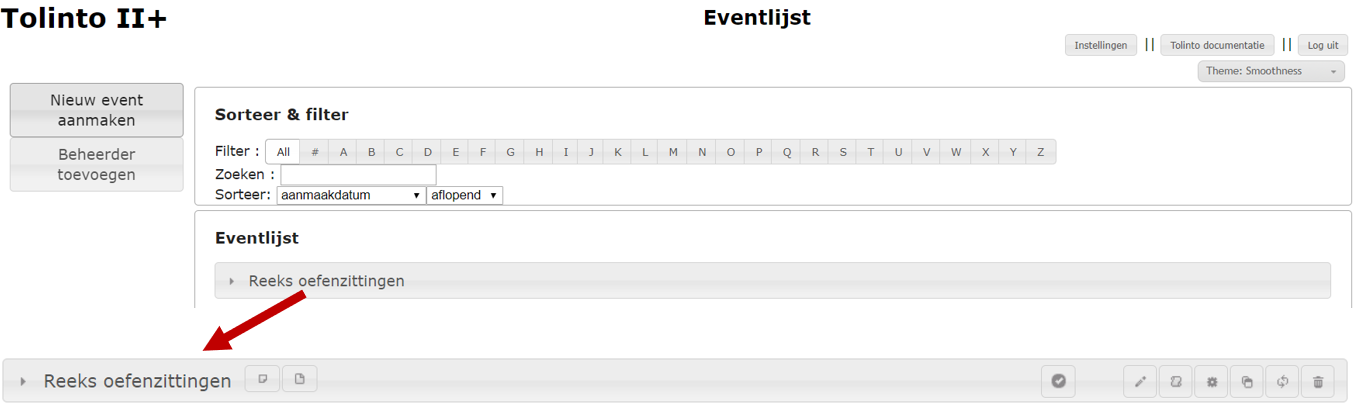Click the pencil edit icon
Screen dimensions: 1362x412
1140,381
